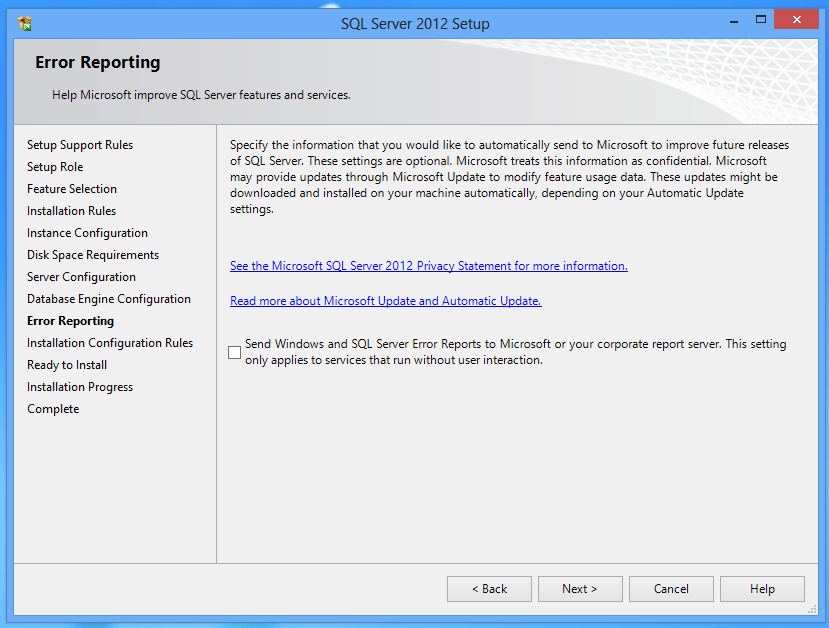Image resolution: width=829 pixels, height=628 pixels.
Task: Click the window resize grip corner
Action: (812, 610)
